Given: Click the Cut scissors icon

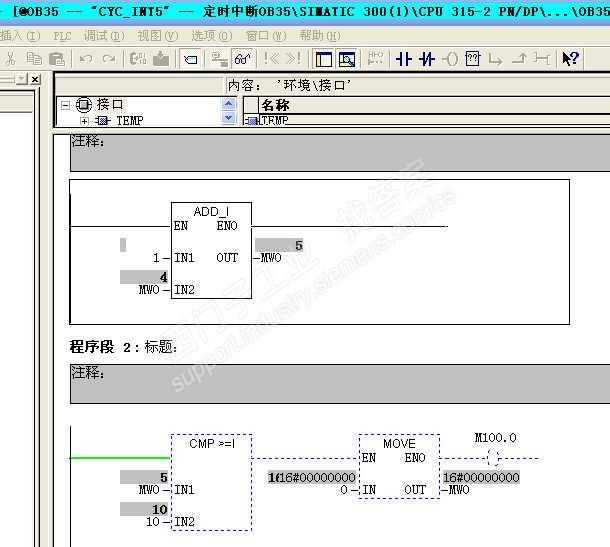Looking at the screenshot, I should click(11, 59).
